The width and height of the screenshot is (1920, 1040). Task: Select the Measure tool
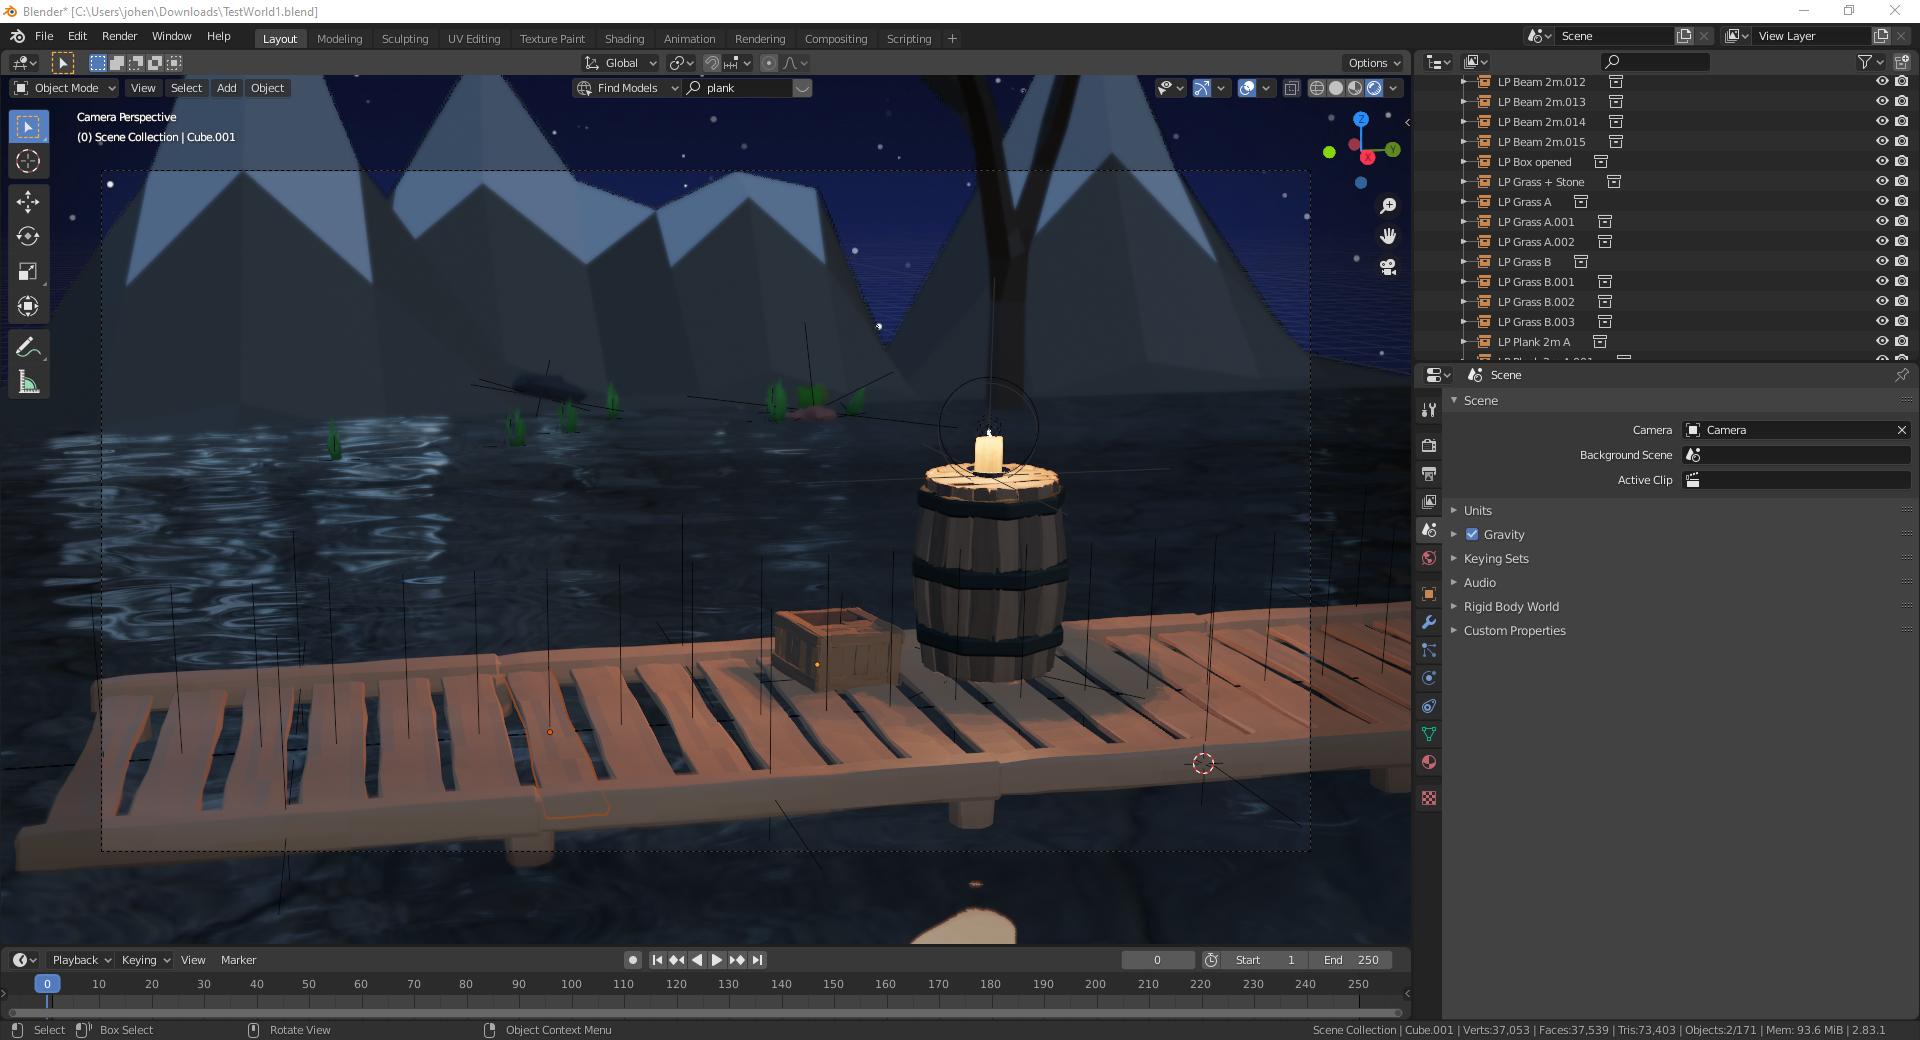pyautogui.click(x=27, y=381)
